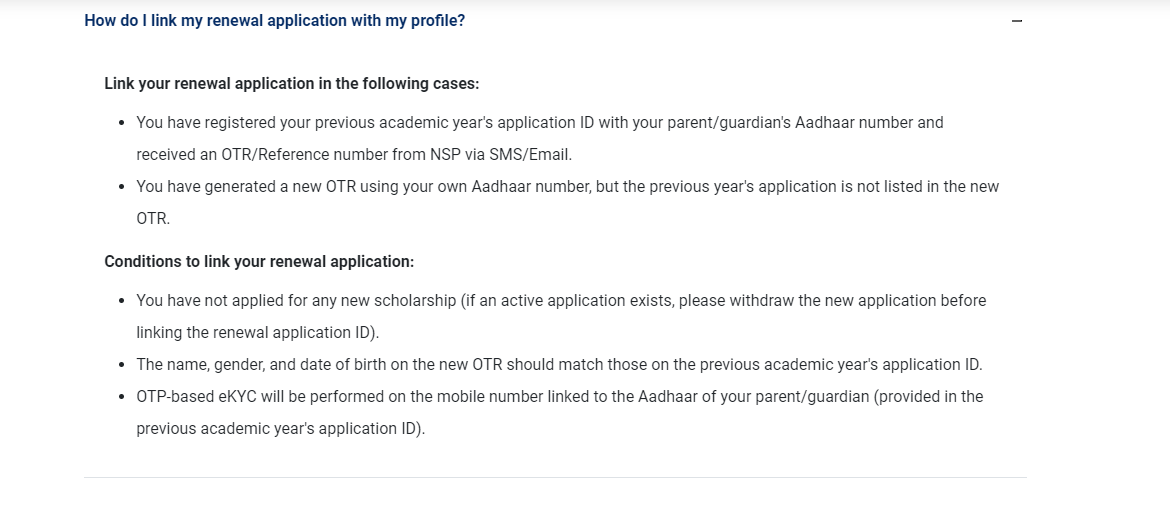This screenshot has height=505, width=1170.
Task: Click 'Conditions to link your renewal application' heading
Action: (259, 261)
